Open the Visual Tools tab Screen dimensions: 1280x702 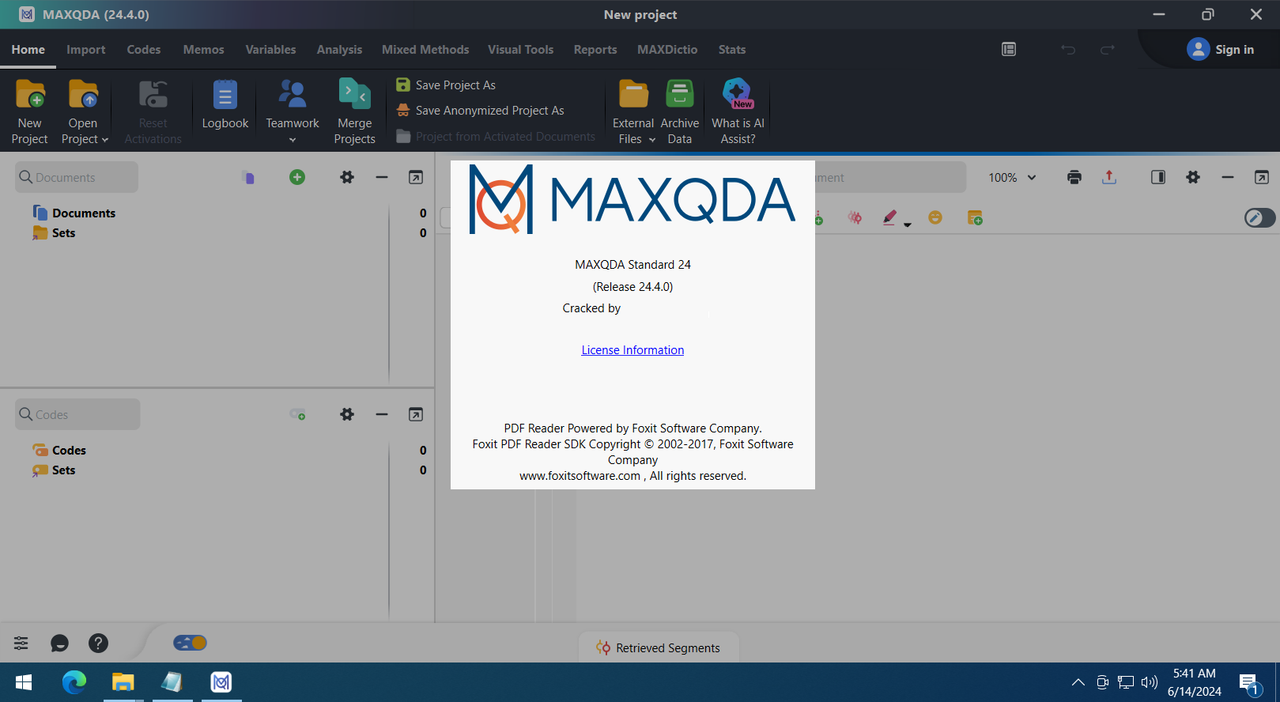(521, 49)
